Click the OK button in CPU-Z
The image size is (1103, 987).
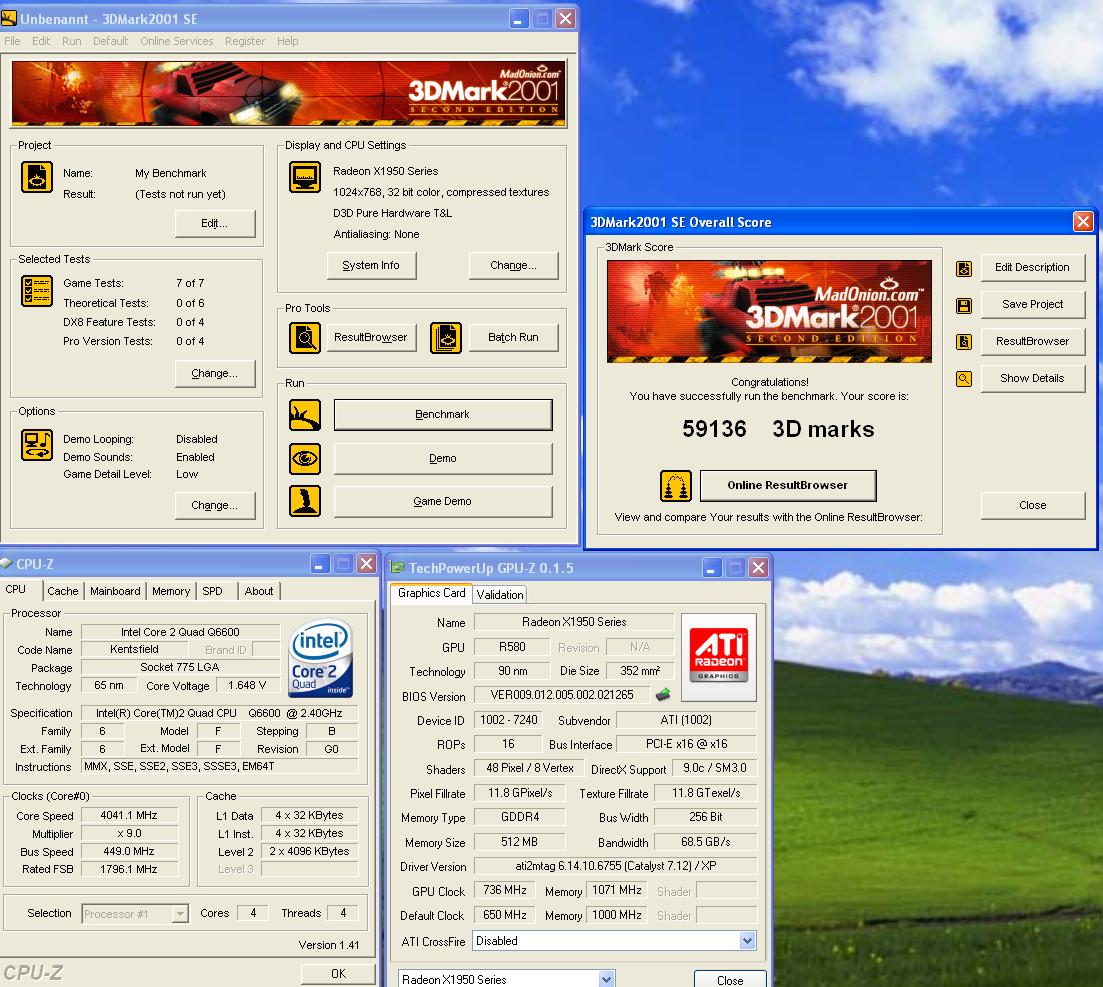(x=338, y=974)
